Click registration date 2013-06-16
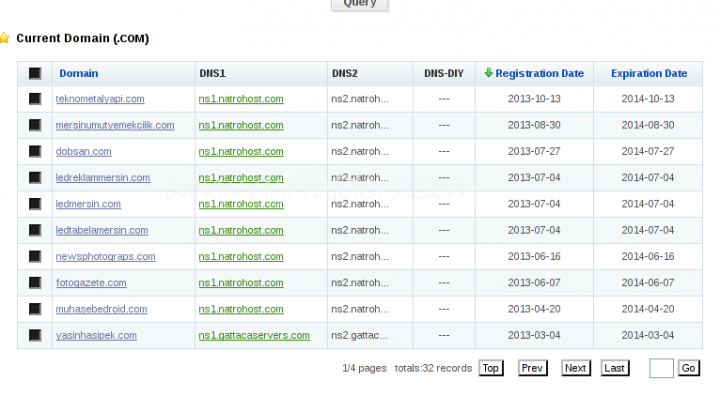This screenshot has width=720, height=396. point(534,256)
